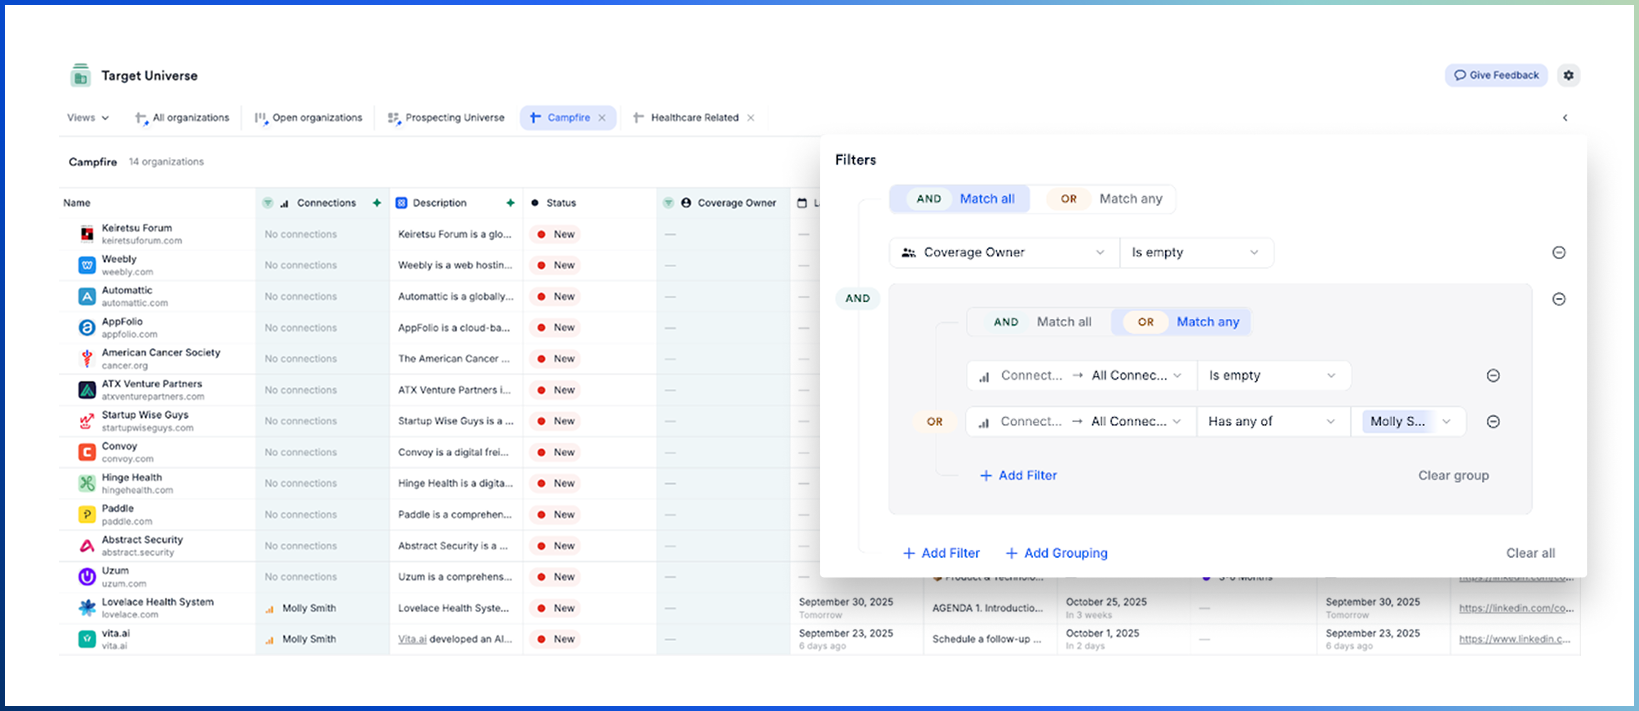Remove the nested filter group

(1558, 299)
